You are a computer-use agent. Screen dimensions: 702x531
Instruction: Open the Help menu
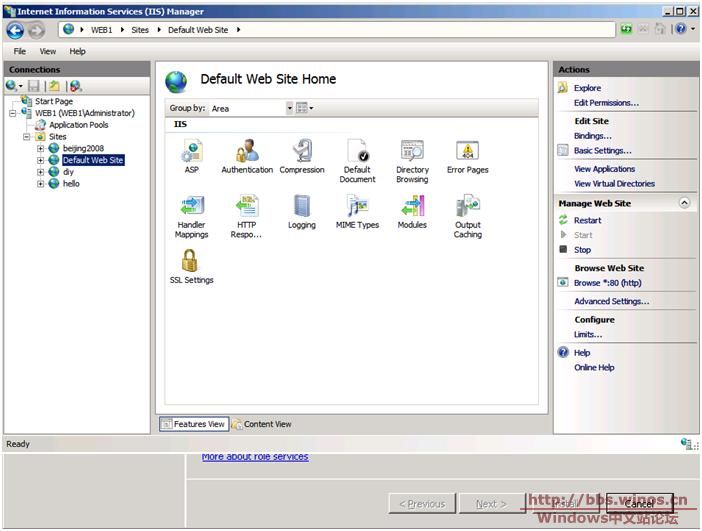point(77,51)
